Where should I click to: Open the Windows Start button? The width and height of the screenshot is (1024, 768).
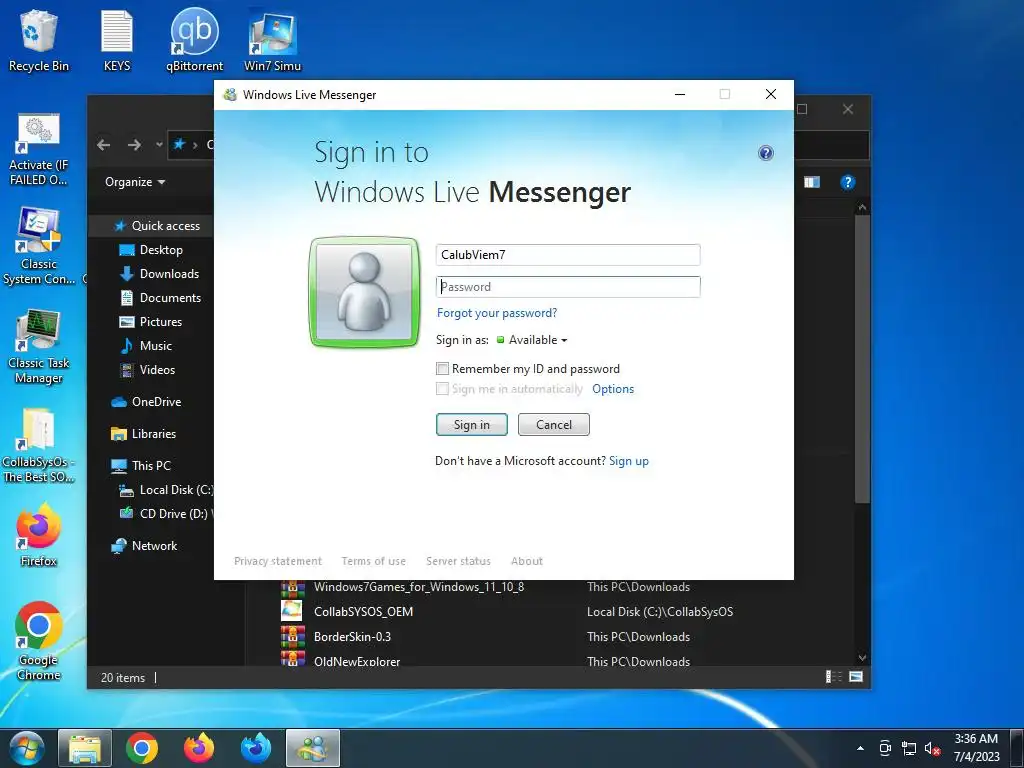[x=27, y=748]
